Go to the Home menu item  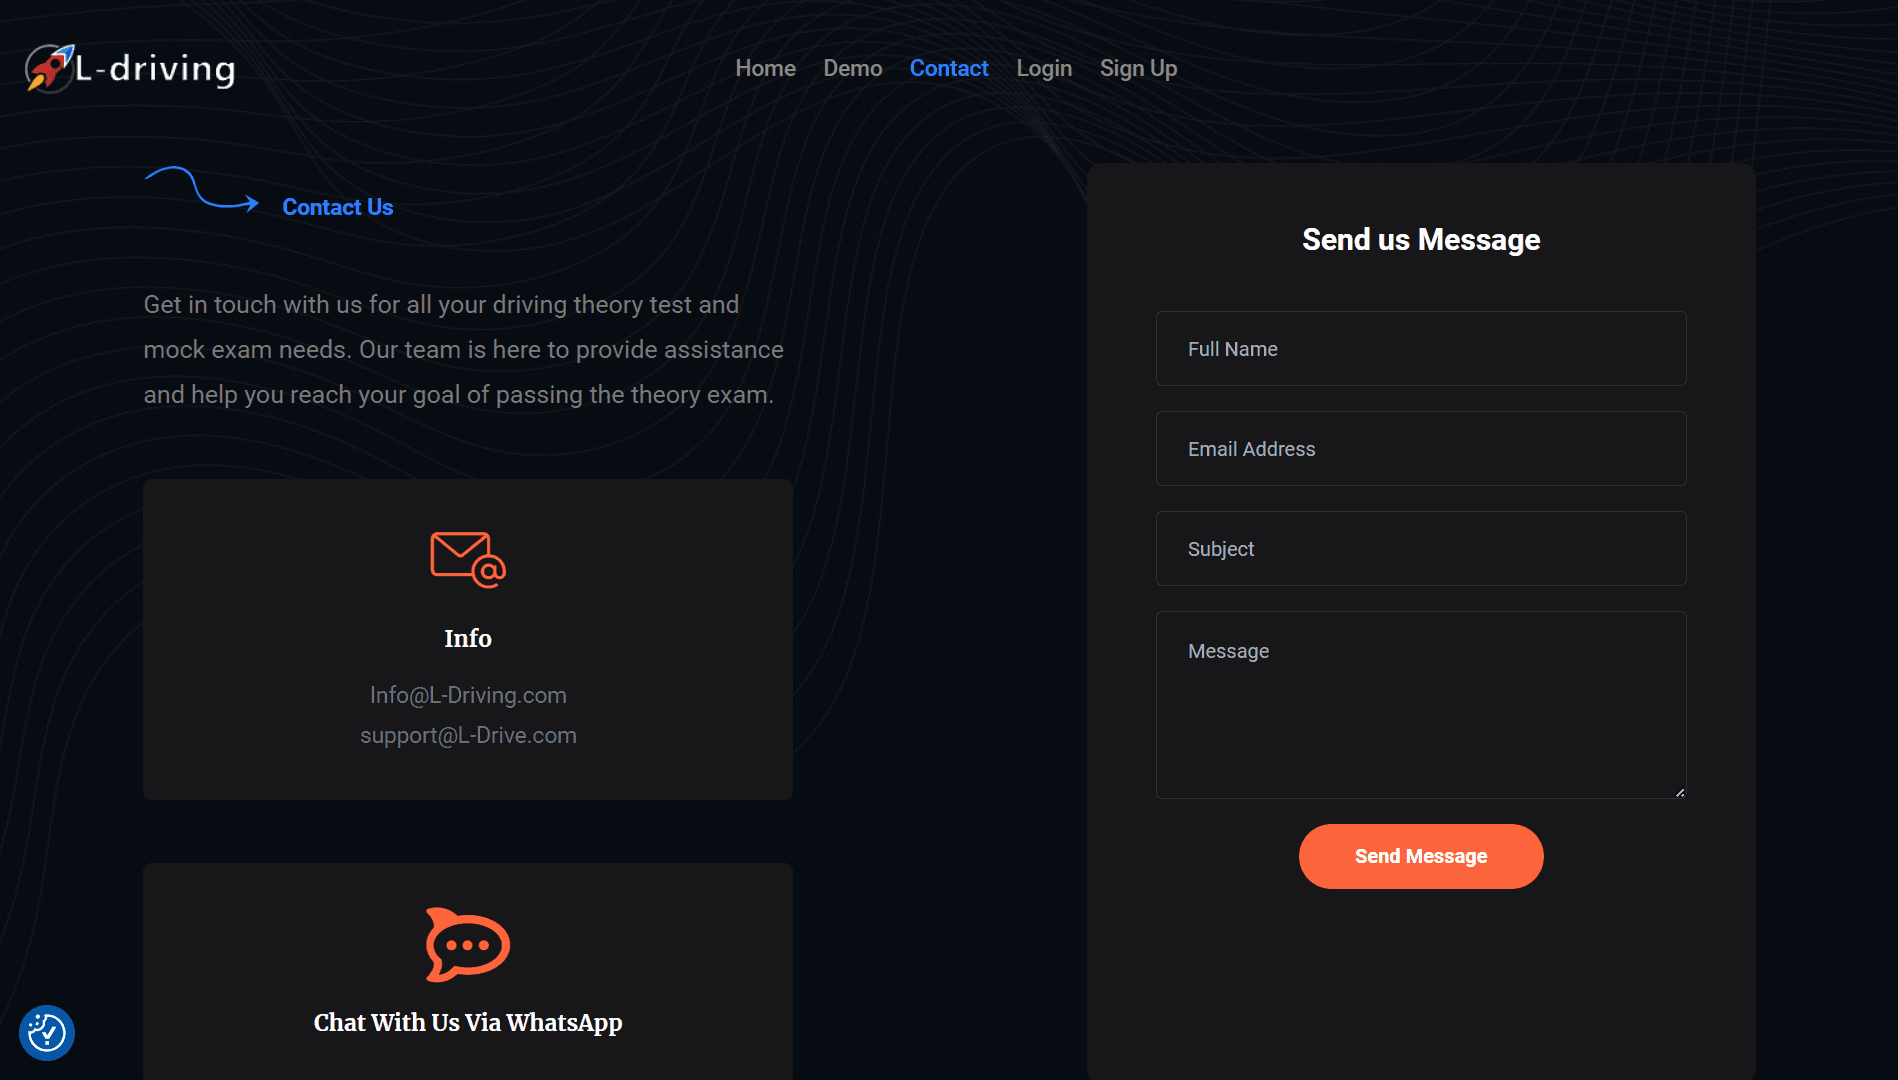tap(765, 68)
